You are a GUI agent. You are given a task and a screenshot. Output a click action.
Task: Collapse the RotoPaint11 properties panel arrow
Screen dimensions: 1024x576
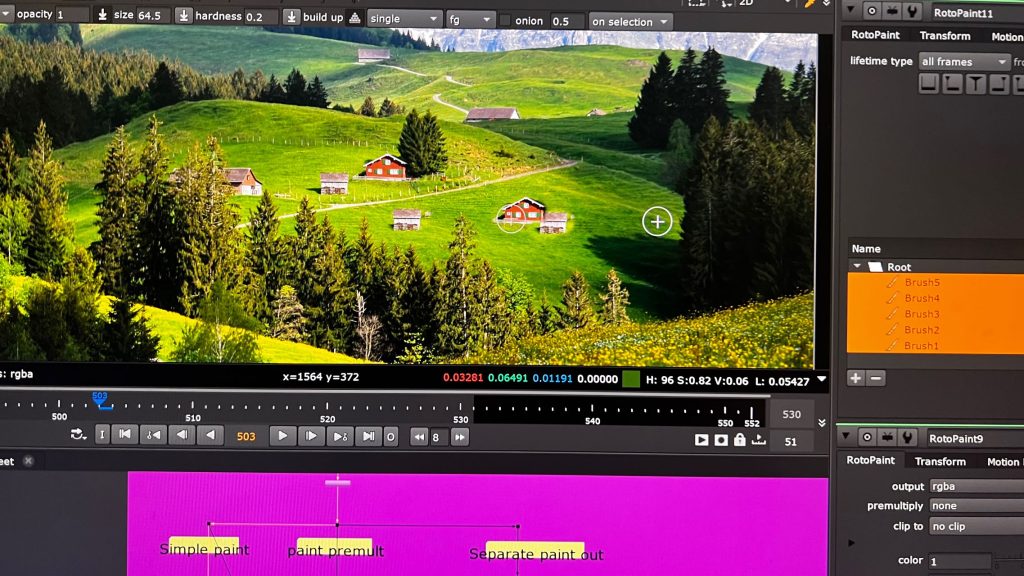tap(850, 10)
